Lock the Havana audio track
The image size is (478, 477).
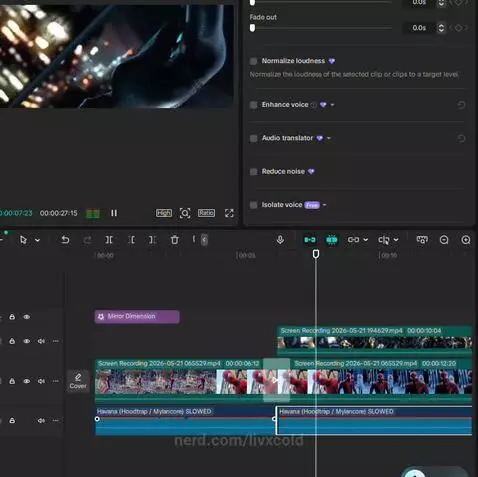(12, 421)
